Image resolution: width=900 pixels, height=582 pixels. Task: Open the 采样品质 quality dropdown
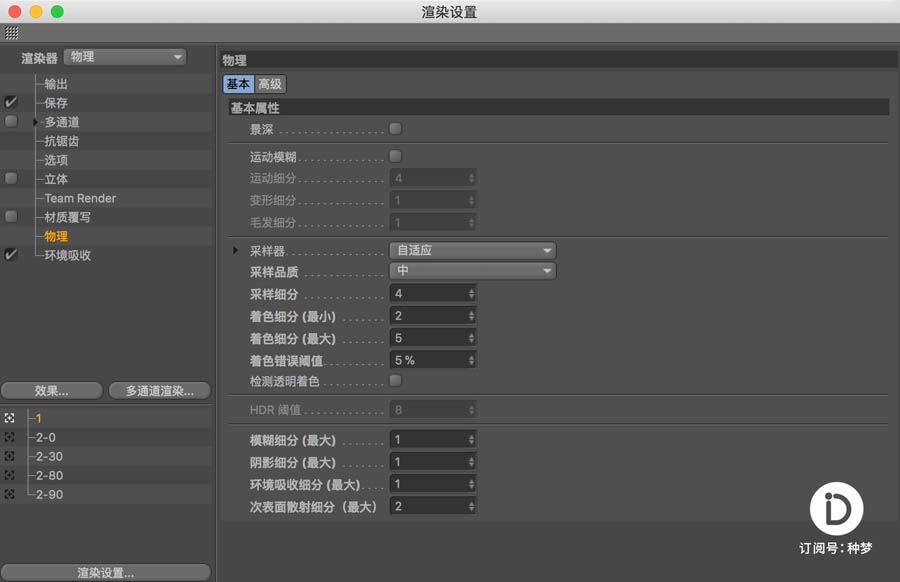[x=472, y=271]
